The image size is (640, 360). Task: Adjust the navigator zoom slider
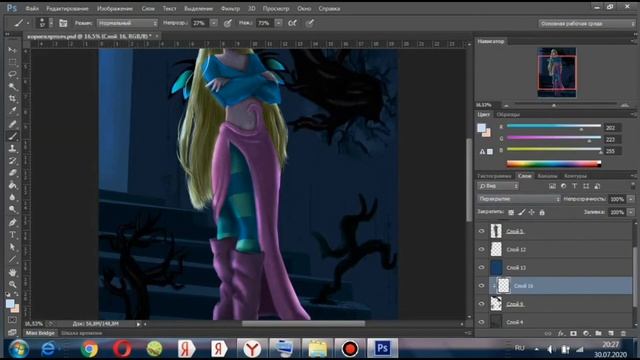[554, 105]
